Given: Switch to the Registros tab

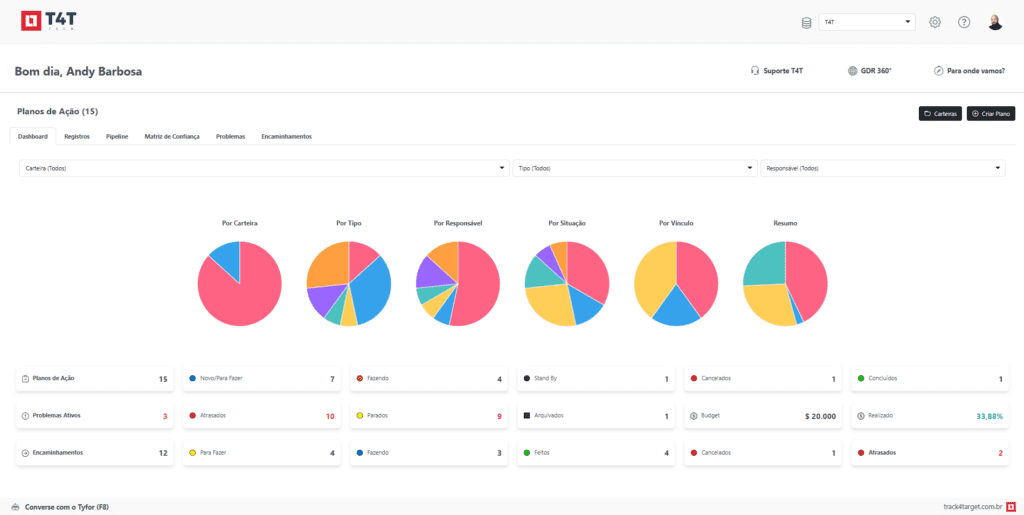Looking at the screenshot, I should pos(77,136).
